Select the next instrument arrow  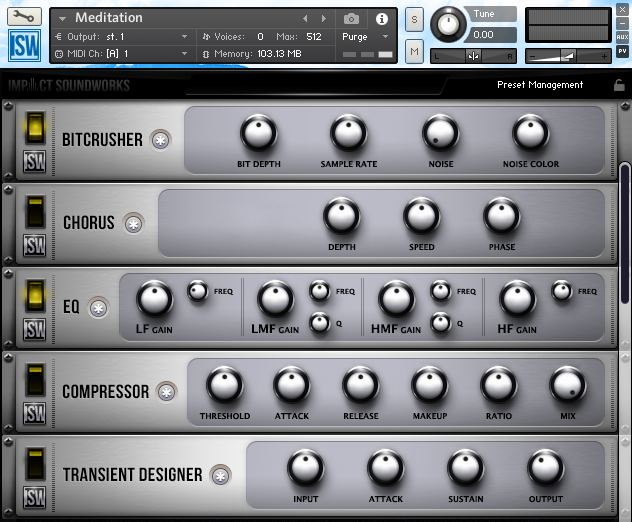323,19
